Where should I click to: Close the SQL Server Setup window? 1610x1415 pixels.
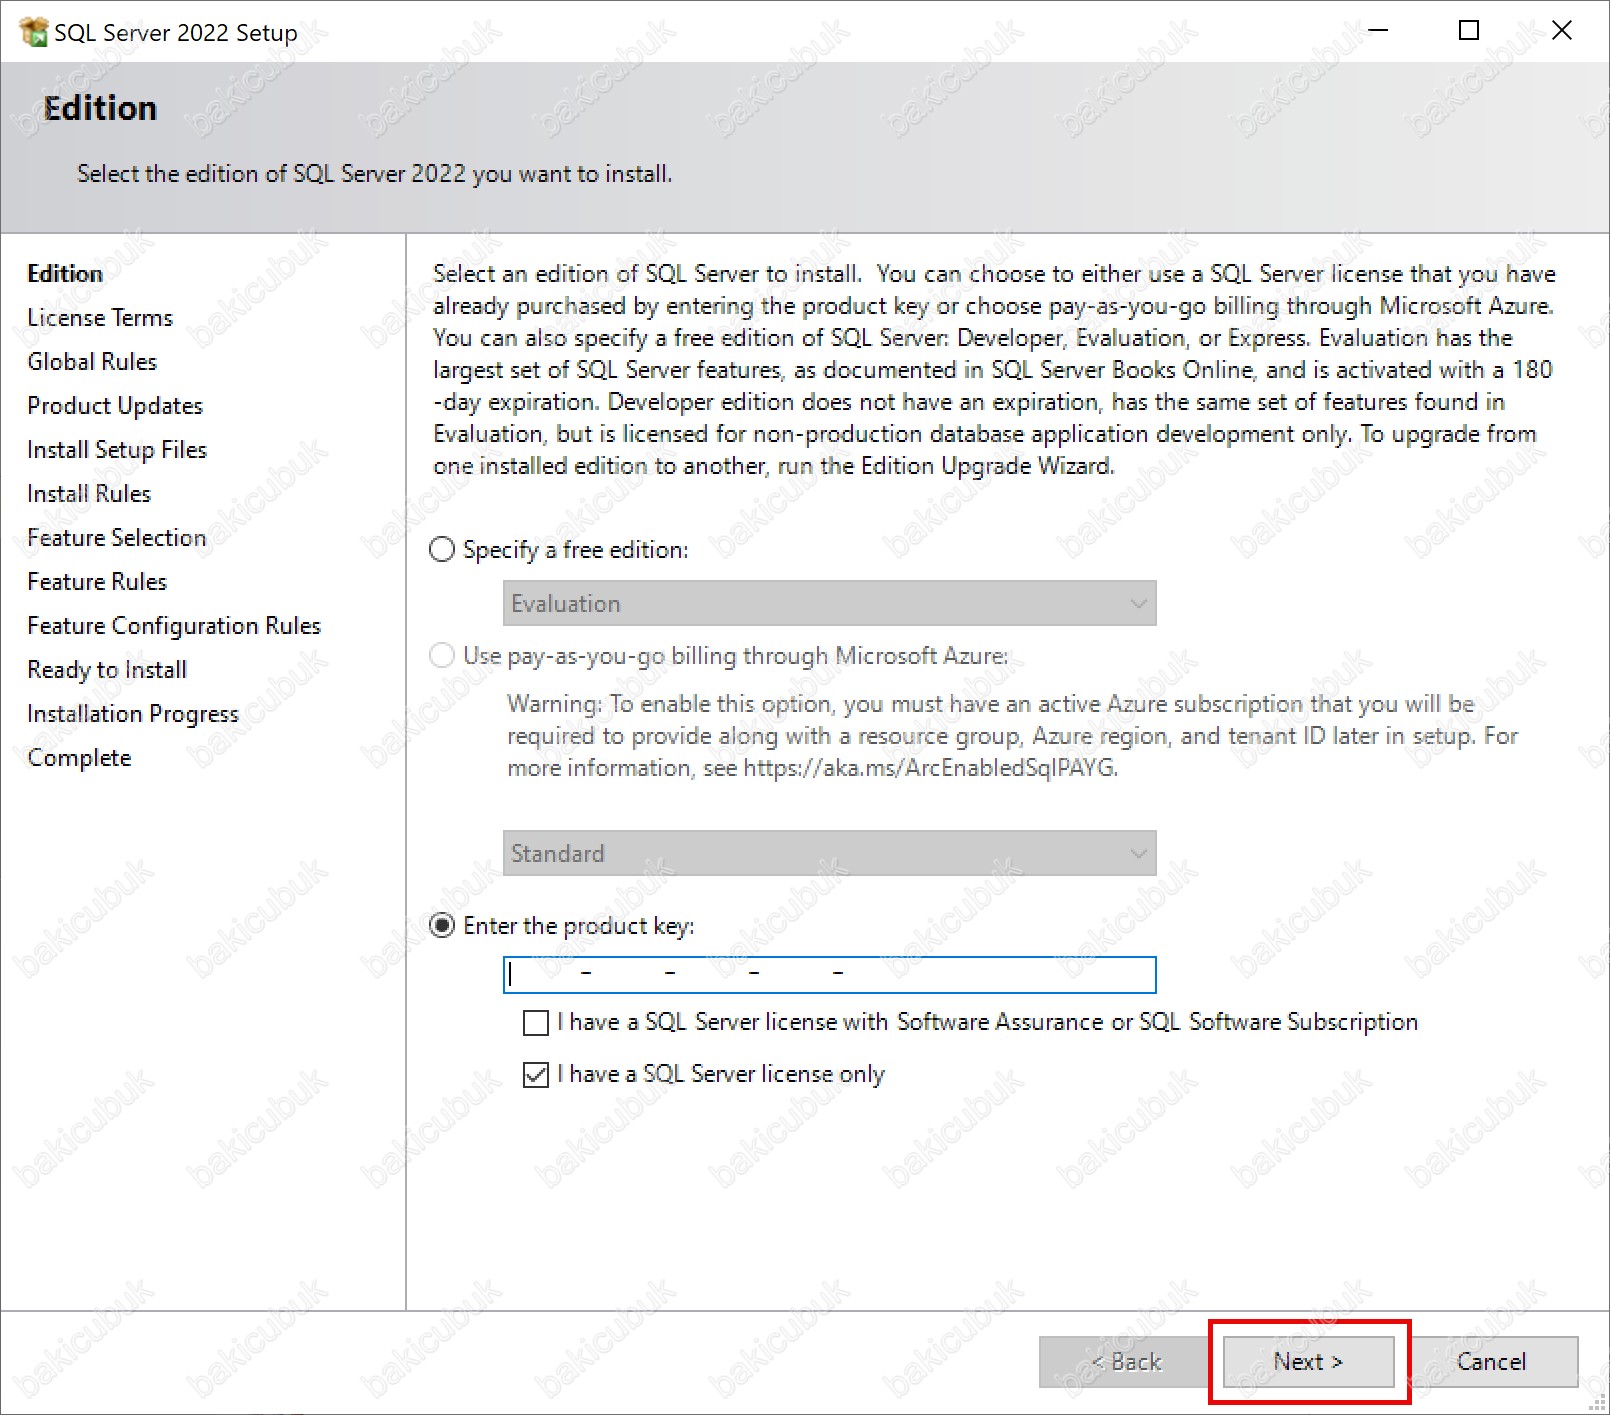pyautogui.click(x=1562, y=31)
